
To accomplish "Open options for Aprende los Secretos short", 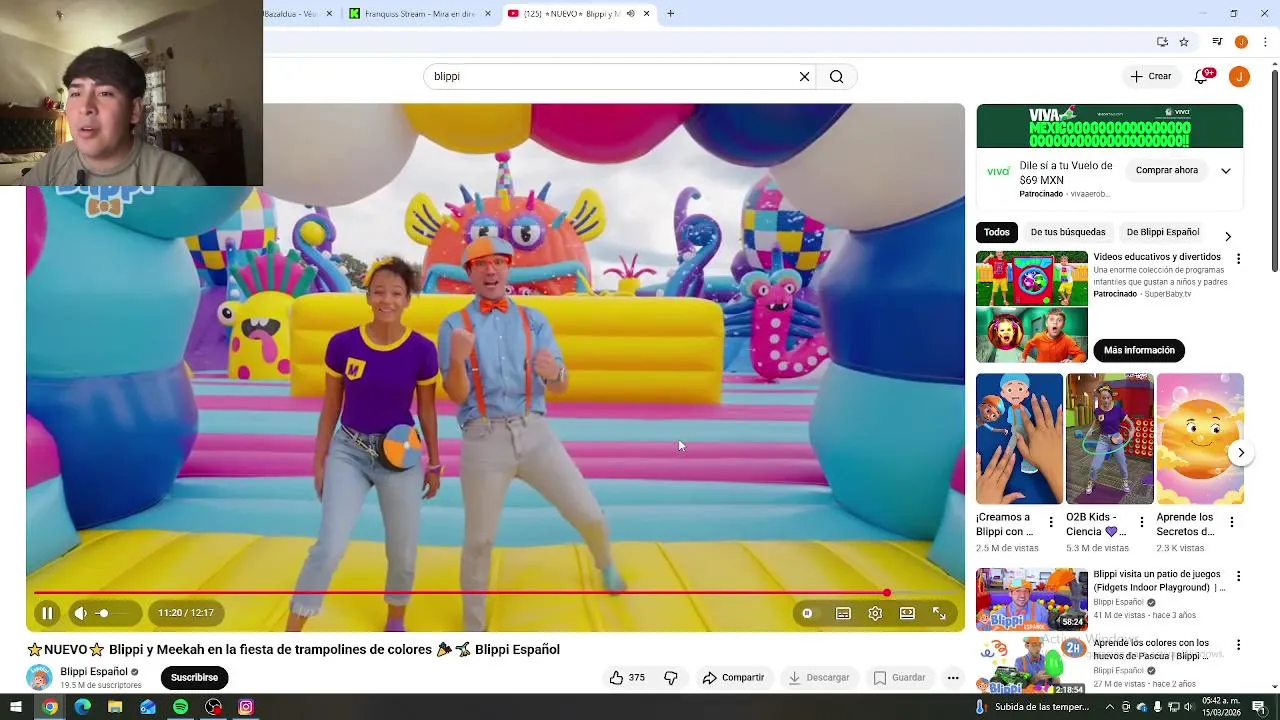I will point(1232,522).
